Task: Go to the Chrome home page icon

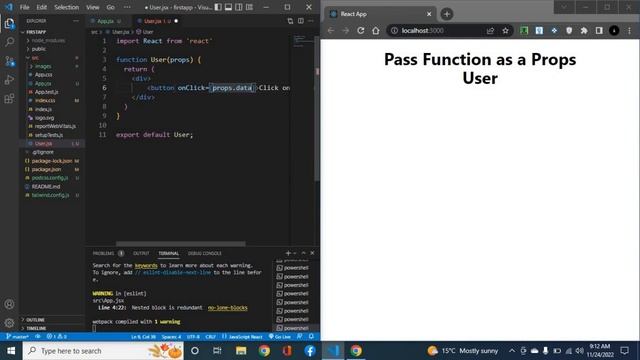Action: coord(376,31)
